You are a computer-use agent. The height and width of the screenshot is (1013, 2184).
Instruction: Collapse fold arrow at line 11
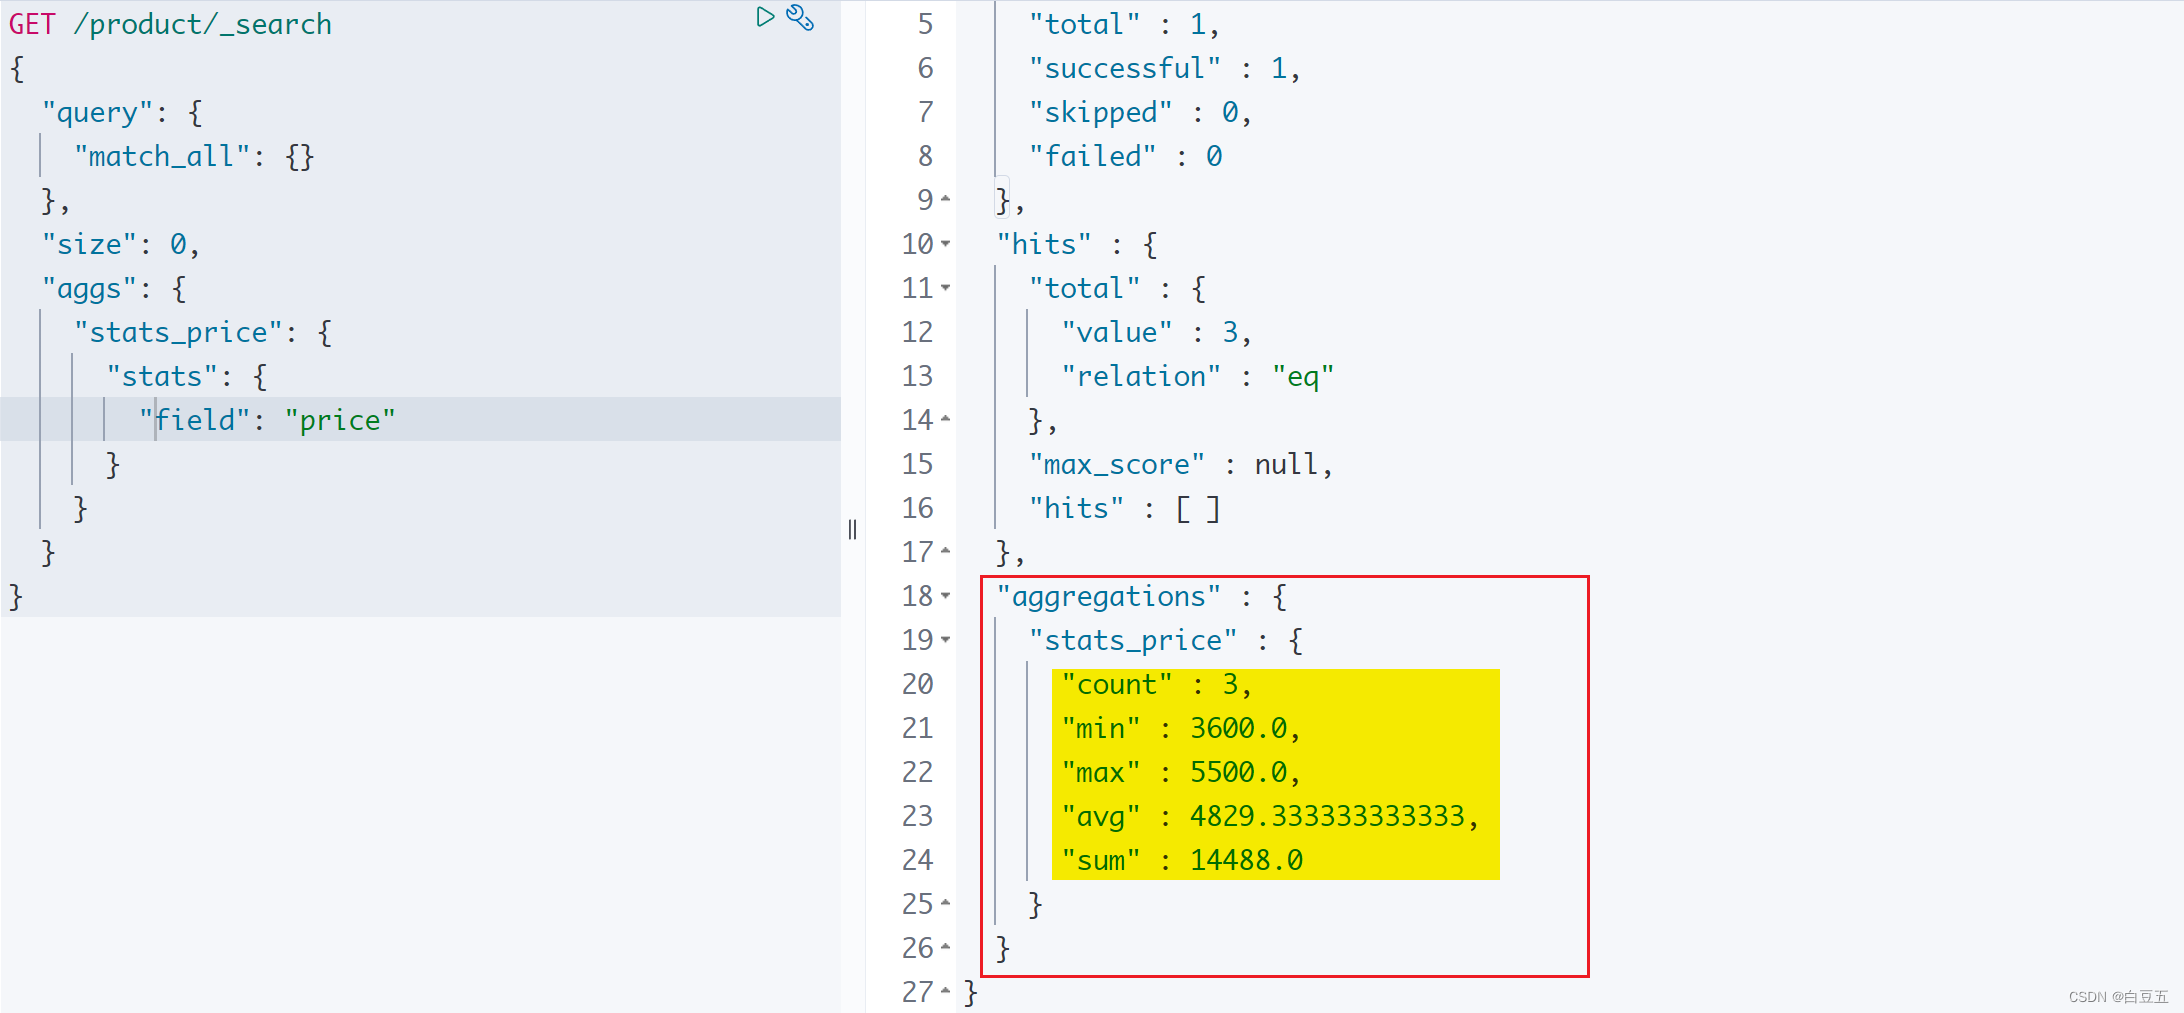coord(946,287)
